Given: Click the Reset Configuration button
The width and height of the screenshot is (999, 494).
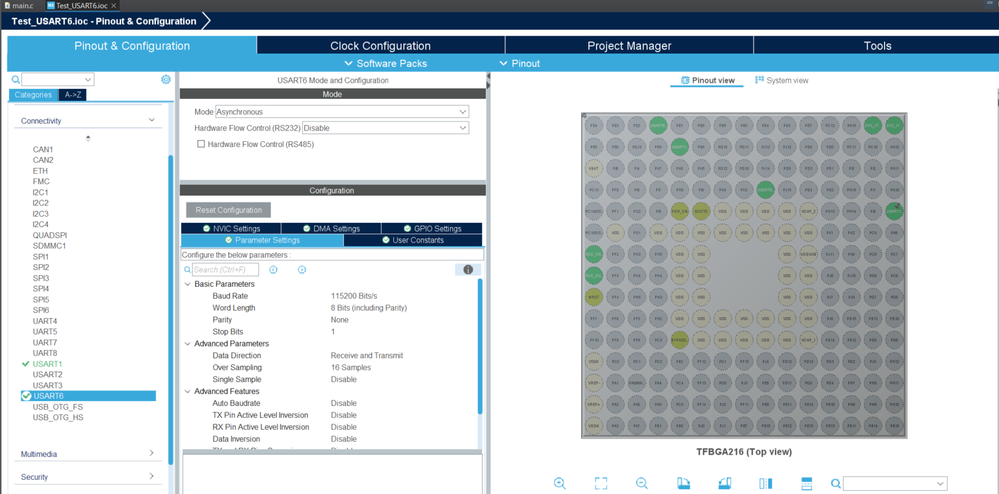Looking at the screenshot, I should click(228, 210).
